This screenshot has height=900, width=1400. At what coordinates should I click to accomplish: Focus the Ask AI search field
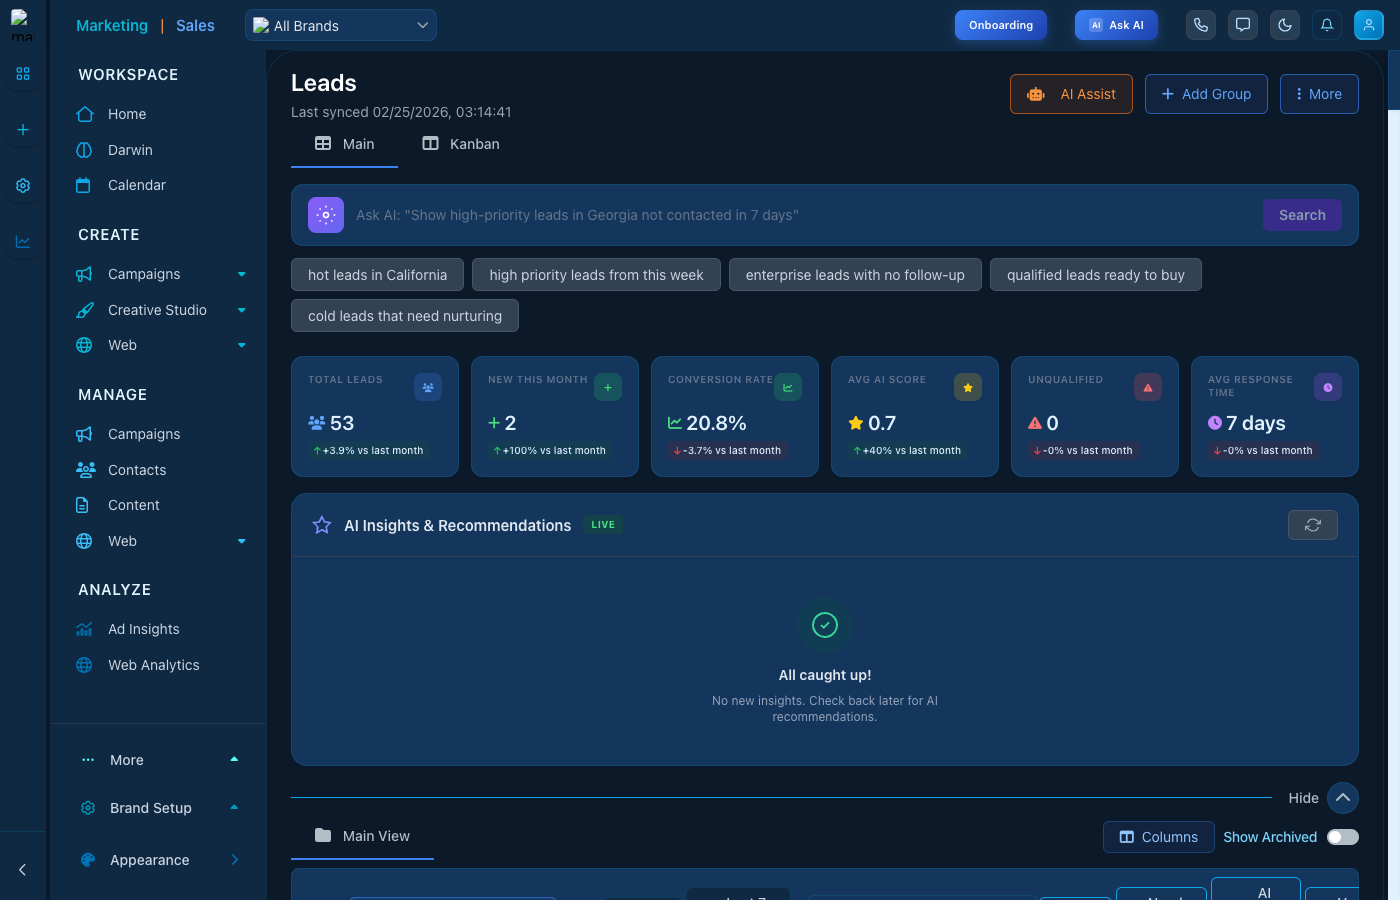tap(802, 215)
